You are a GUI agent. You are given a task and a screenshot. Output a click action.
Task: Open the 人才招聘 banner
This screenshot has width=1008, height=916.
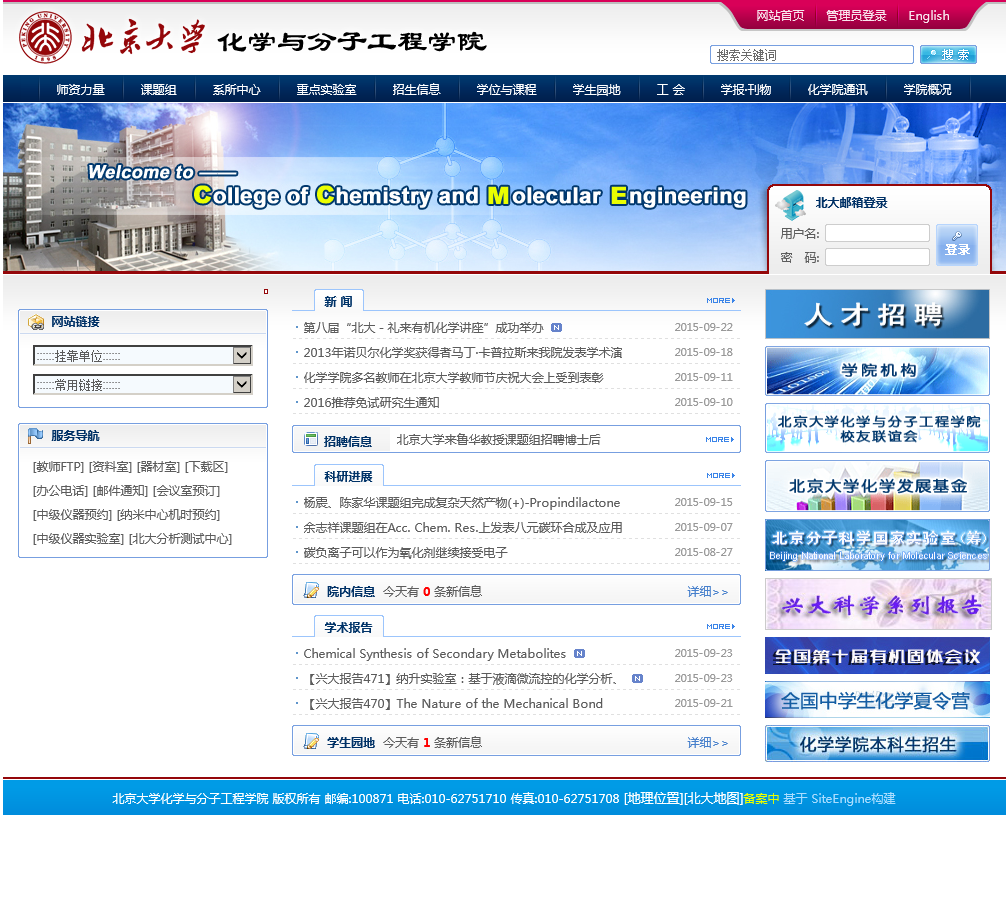pyautogui.click(x=877, y=314)
